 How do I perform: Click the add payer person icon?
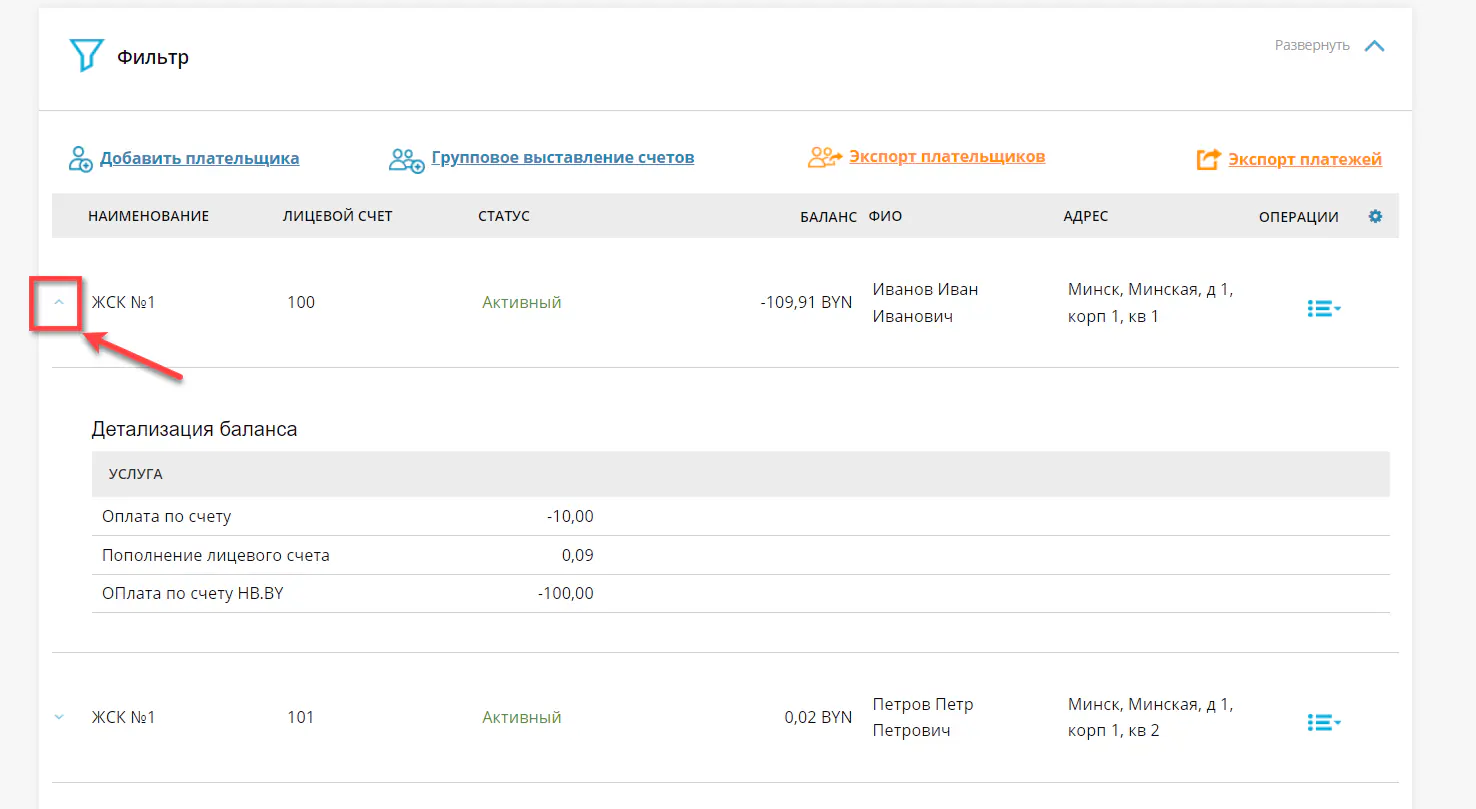click(81, 159)
